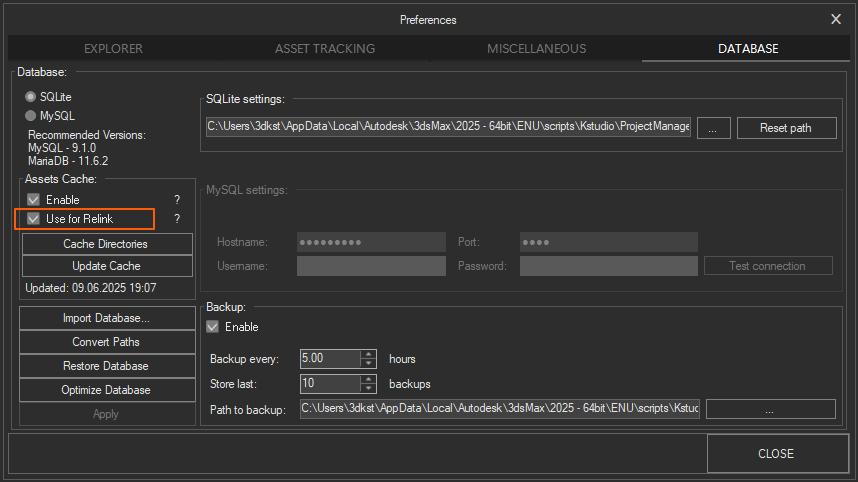Click Test connection button

[768, 266]
